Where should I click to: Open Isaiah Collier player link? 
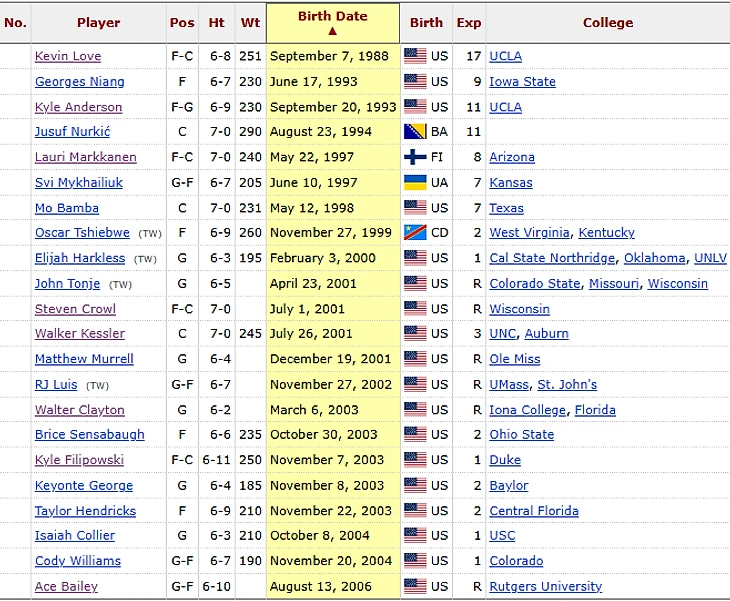[x=75, y=536]
